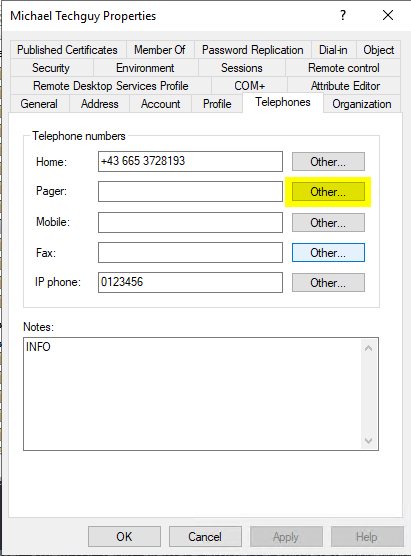The width and height of the screenshot is (411, 556).
Task: Click scroll down arrow in Notes box
Action: coord(368,440)
